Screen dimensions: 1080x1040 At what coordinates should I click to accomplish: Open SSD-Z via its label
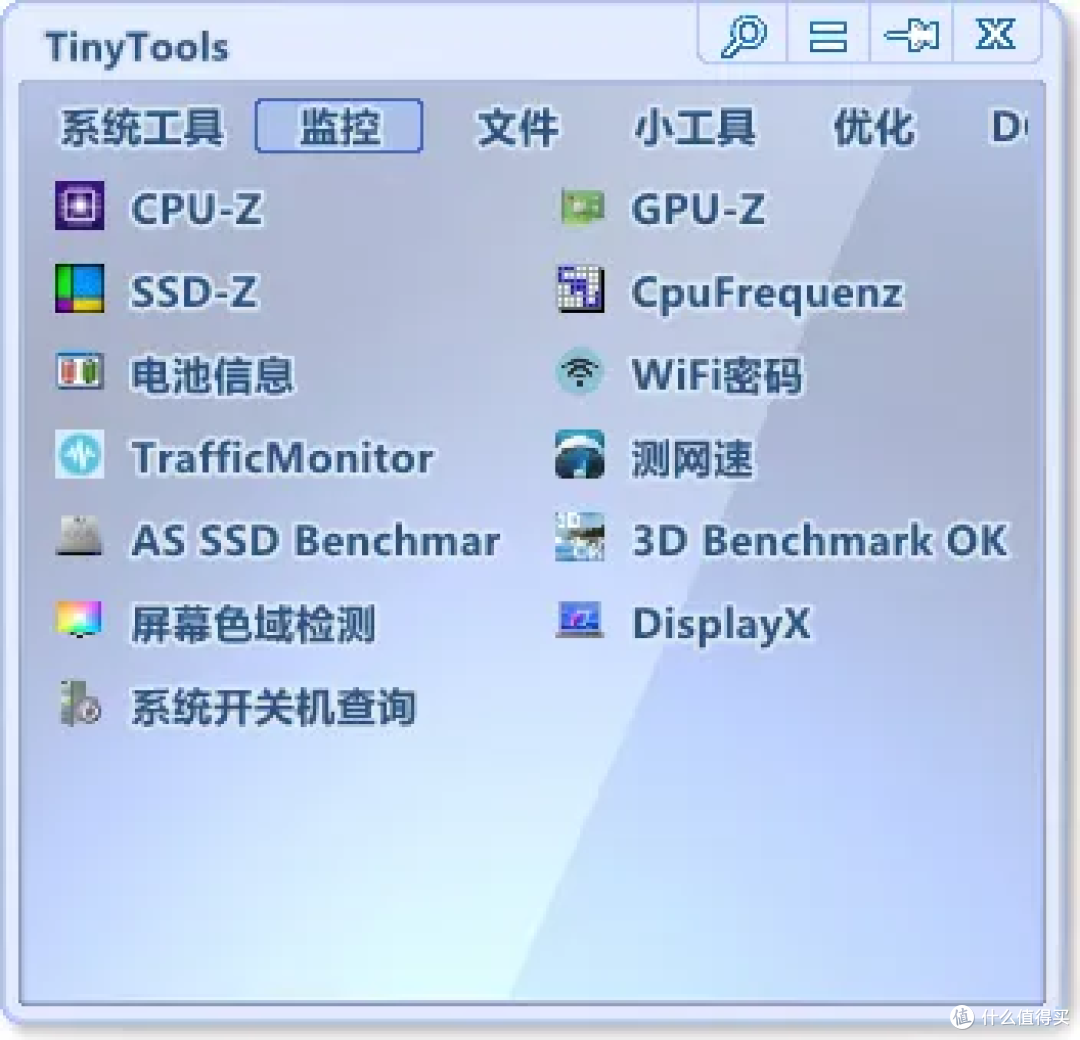tap(195, 291)
